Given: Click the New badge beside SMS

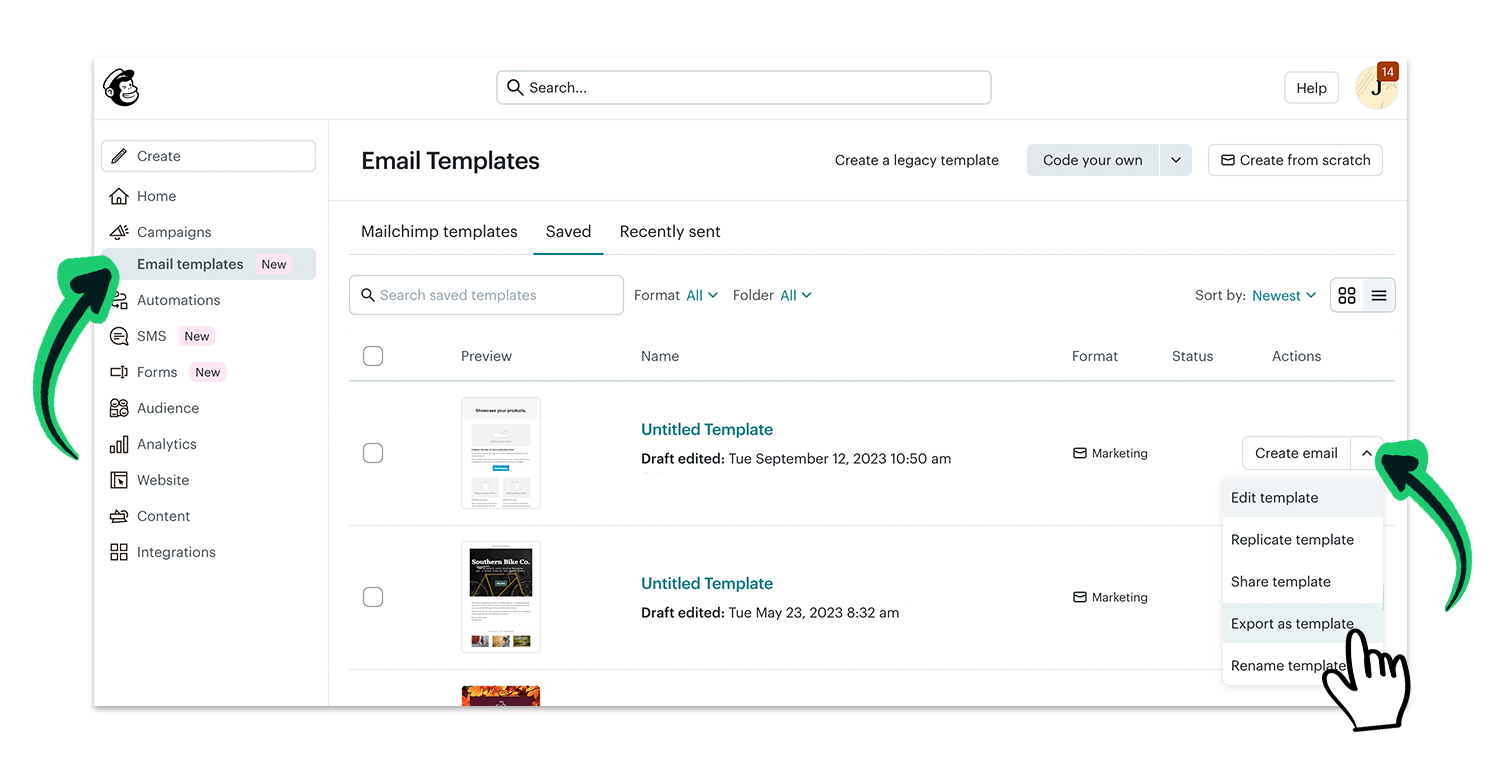Looking at the screenshot, I should coord(197,336).
